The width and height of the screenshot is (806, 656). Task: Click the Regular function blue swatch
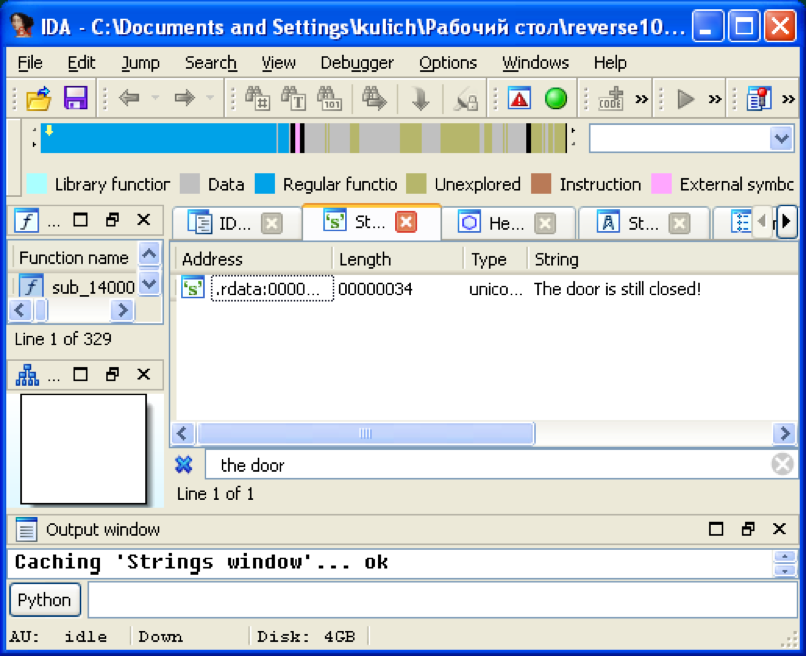265,184
